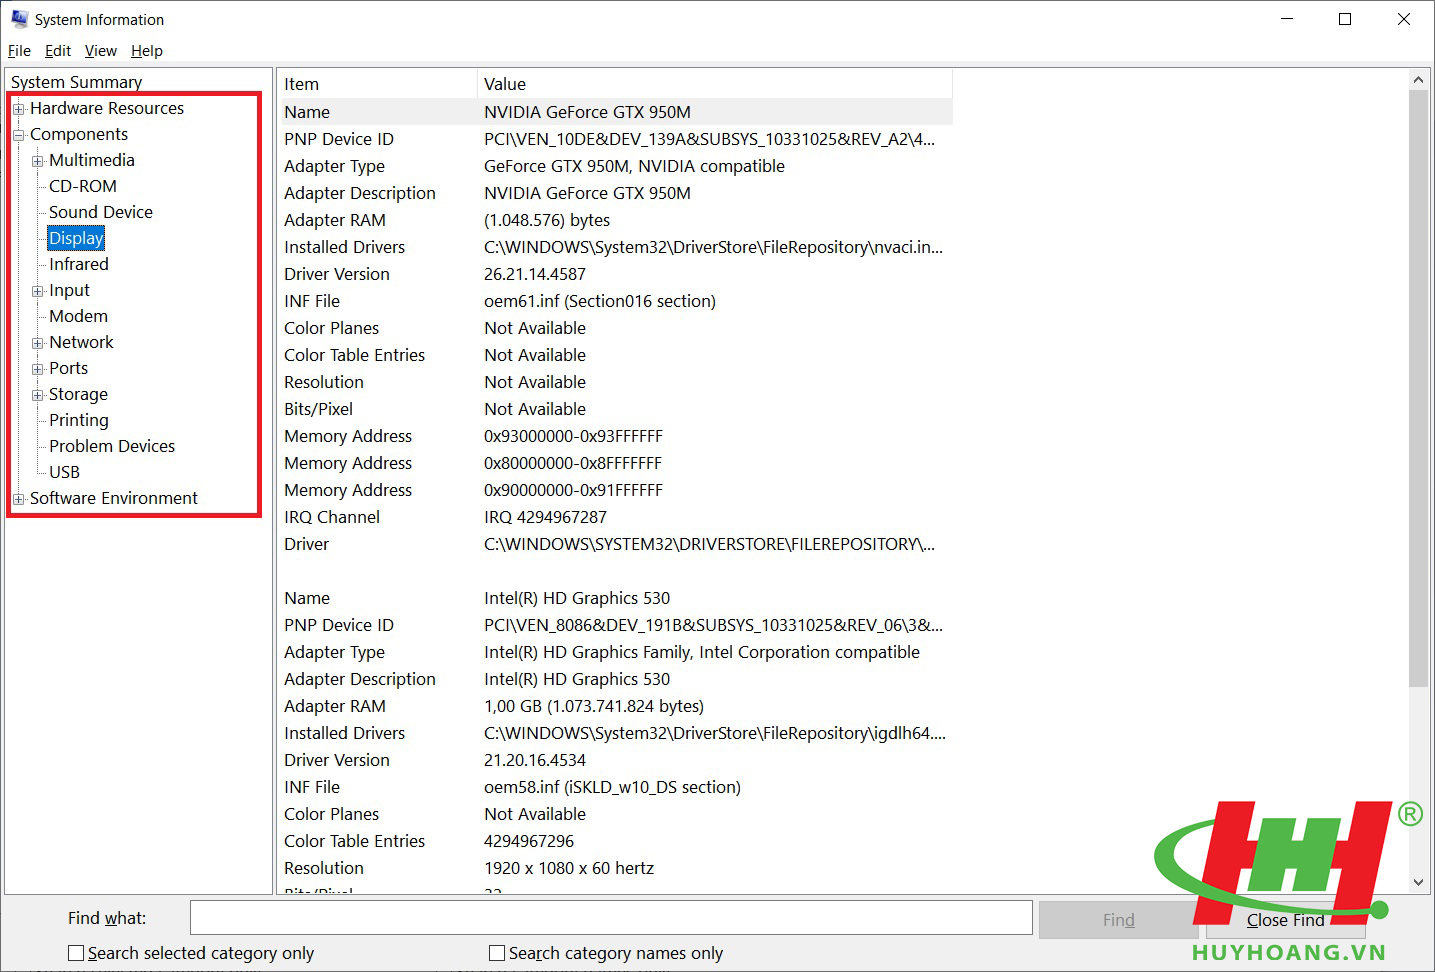Click the (1.048.576) bytes Adapter RAM value

(x=547, y=220)
